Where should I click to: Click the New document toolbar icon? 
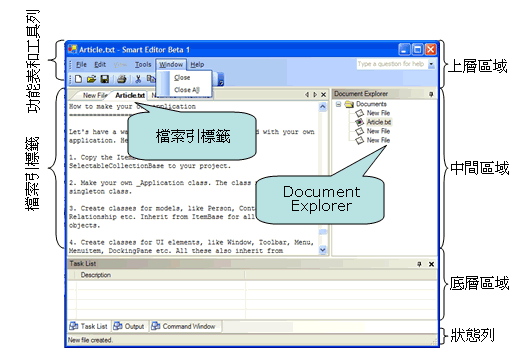click(79, 79)
